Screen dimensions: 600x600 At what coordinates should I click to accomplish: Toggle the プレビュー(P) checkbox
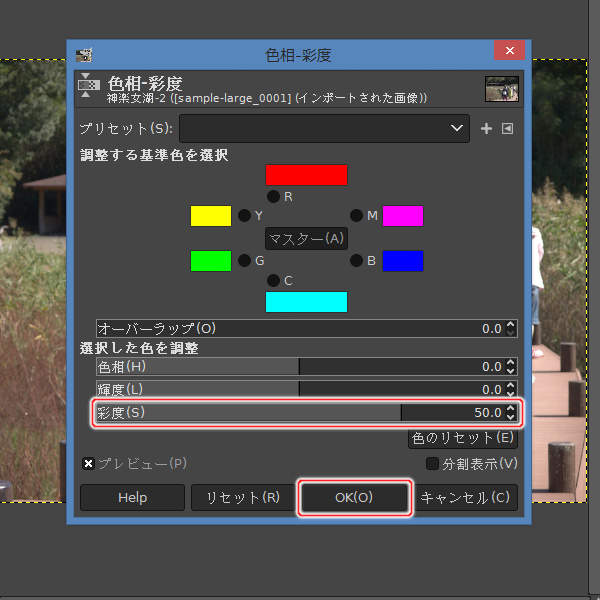tap(88, 464)
